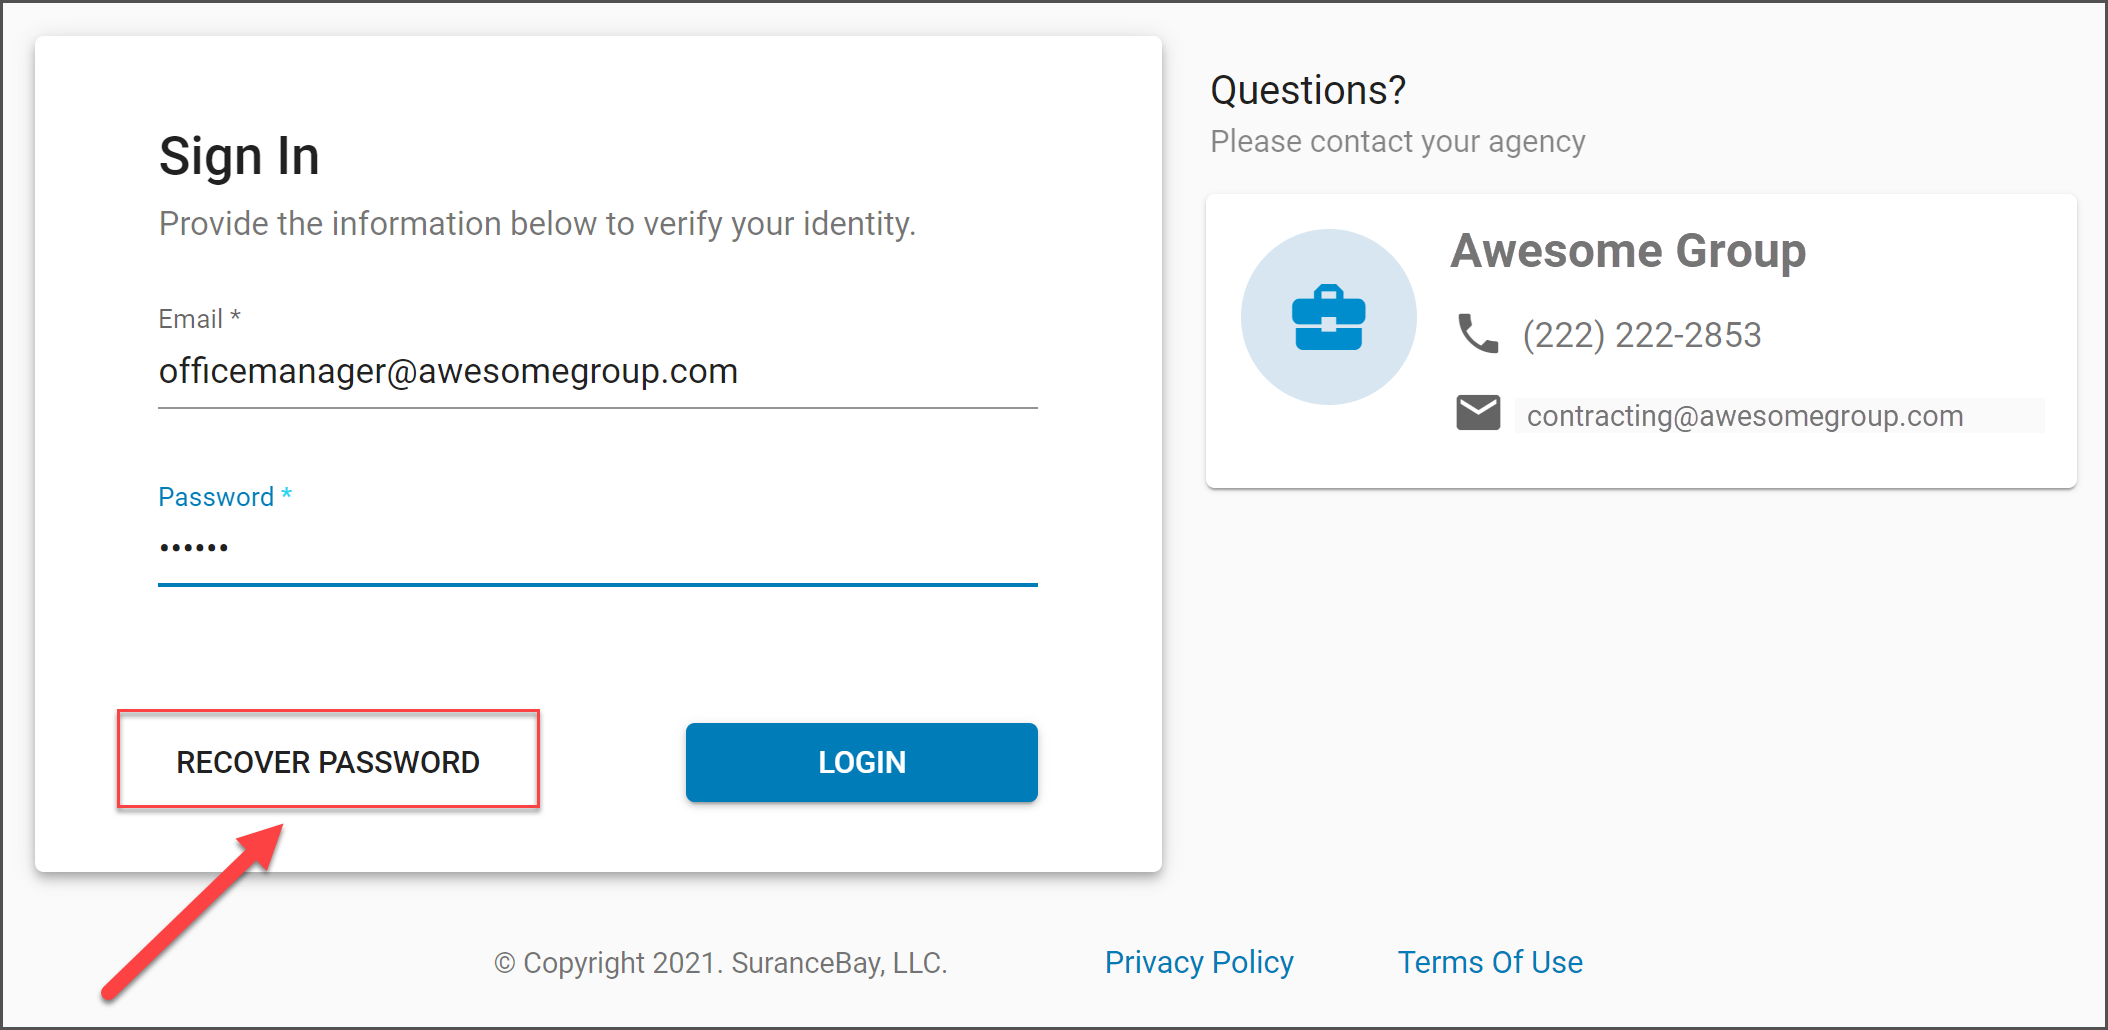Click the contracting@awesomegroup.com email address
The image size is (2108, 1030).
[x=1745, y=416]
